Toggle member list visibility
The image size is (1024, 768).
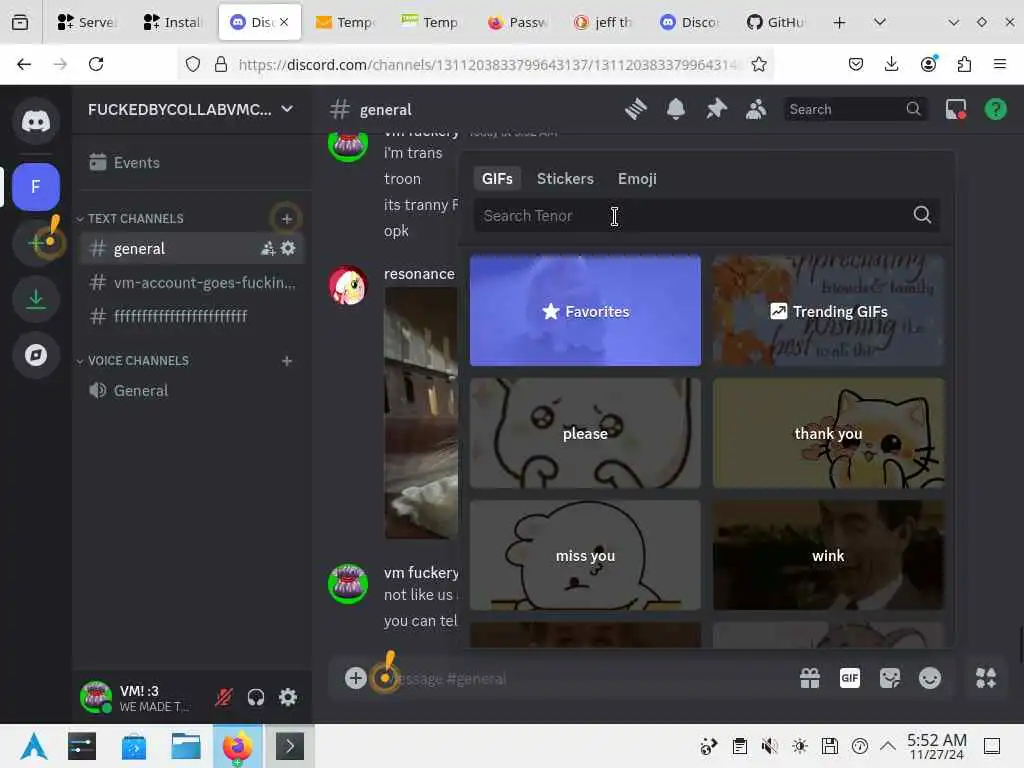756,109
